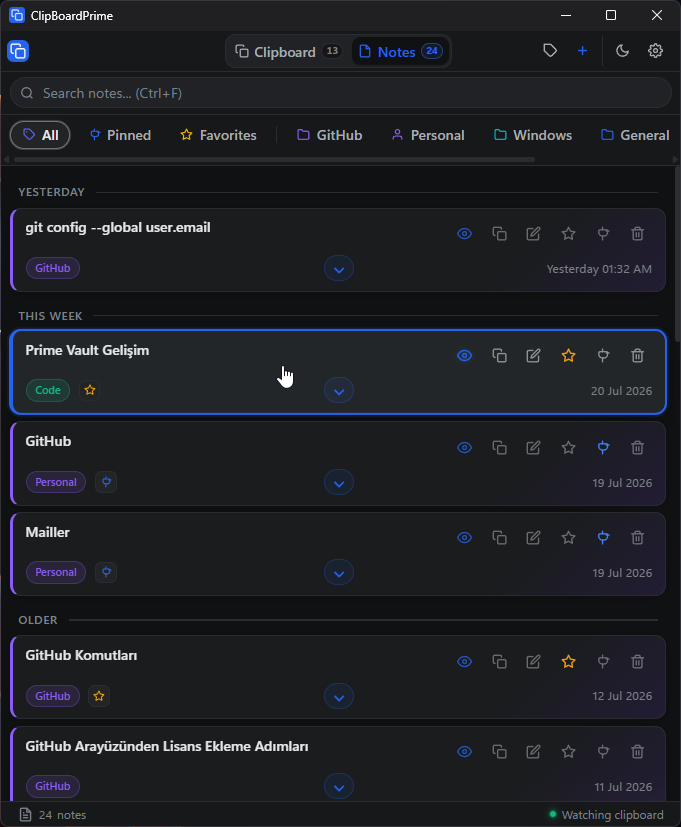Copy the Mailler note

click(x=500, y=537)
